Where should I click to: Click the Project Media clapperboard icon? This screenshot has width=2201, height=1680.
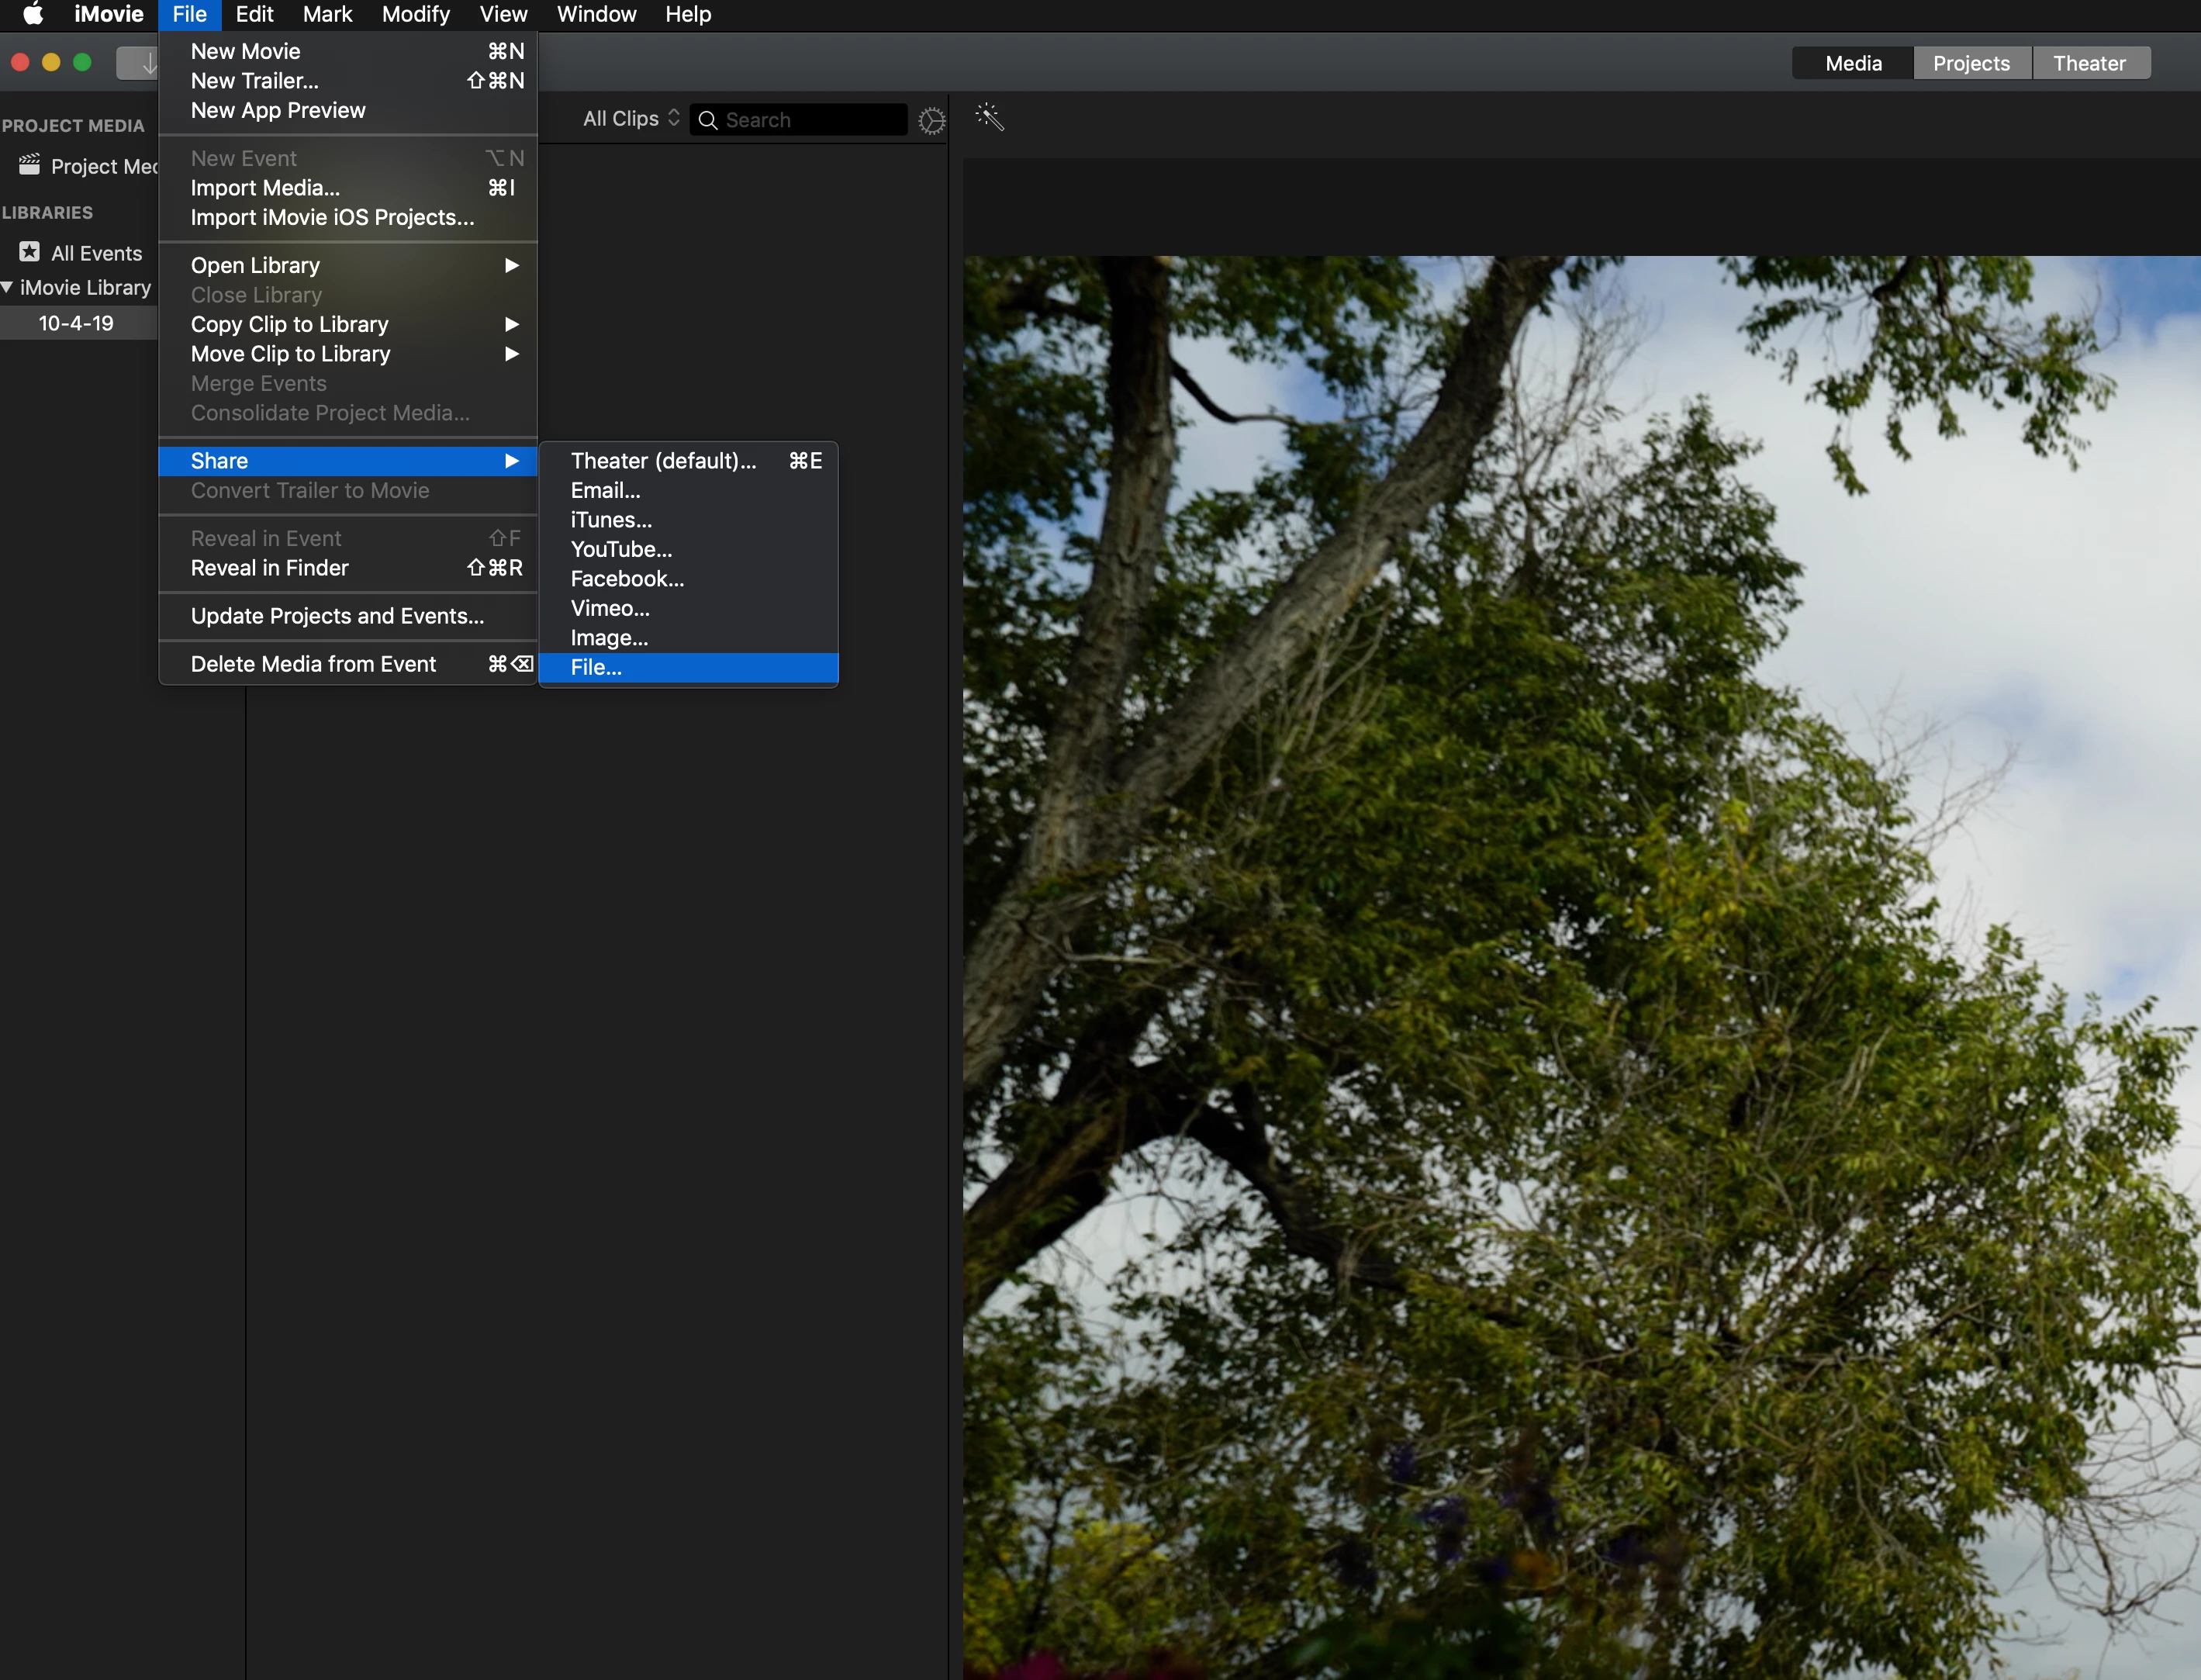30,164
